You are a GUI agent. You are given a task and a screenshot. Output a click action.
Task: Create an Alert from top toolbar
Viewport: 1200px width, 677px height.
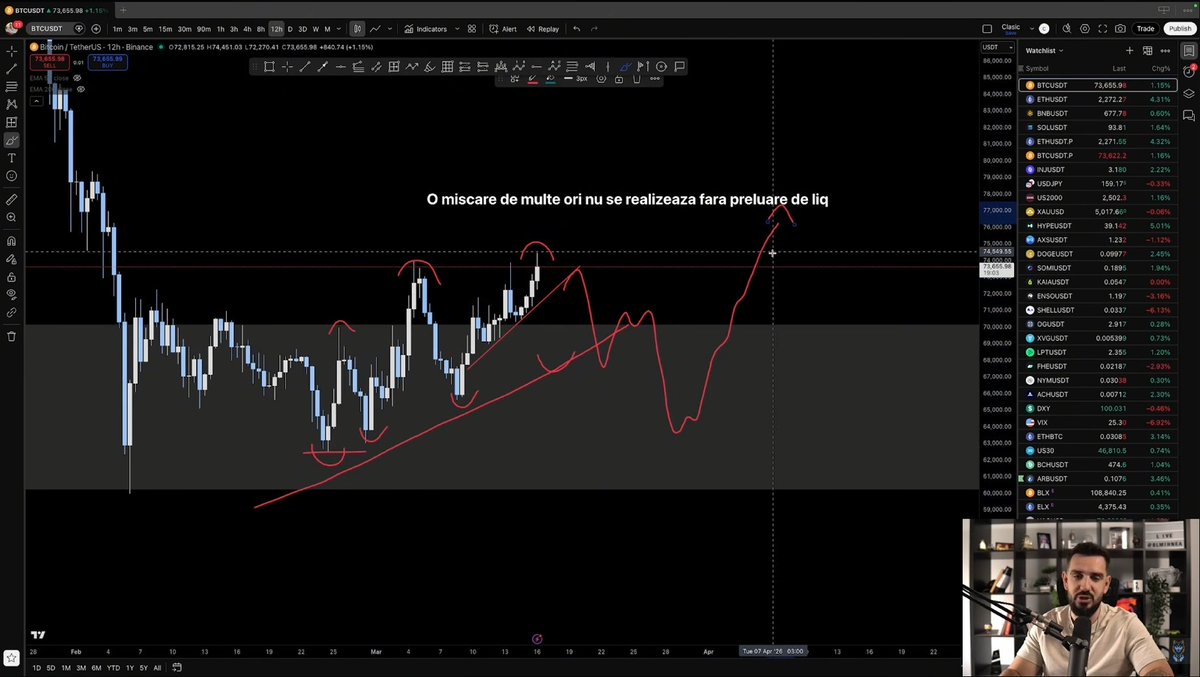point(502,29)
